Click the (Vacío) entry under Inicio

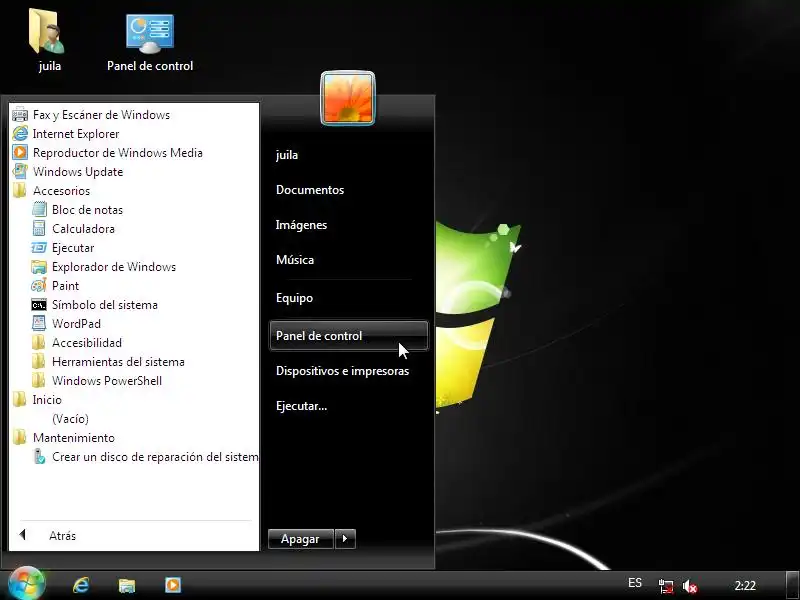point(70,419)
